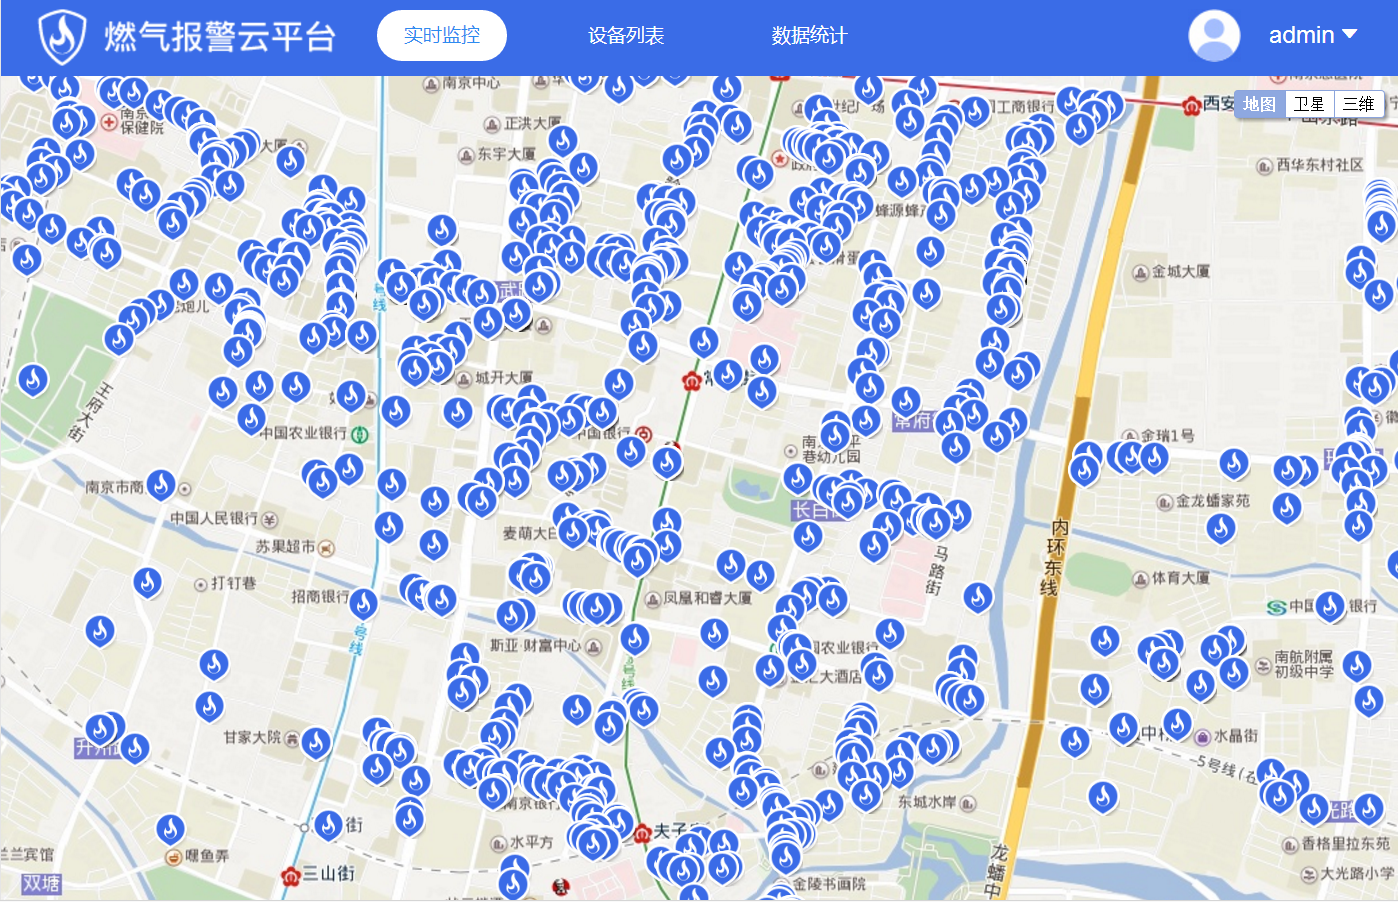This screenshot has height=902, width=1398.
Task: Expand the admin dropdown arrow
Action: [1350, 35]
